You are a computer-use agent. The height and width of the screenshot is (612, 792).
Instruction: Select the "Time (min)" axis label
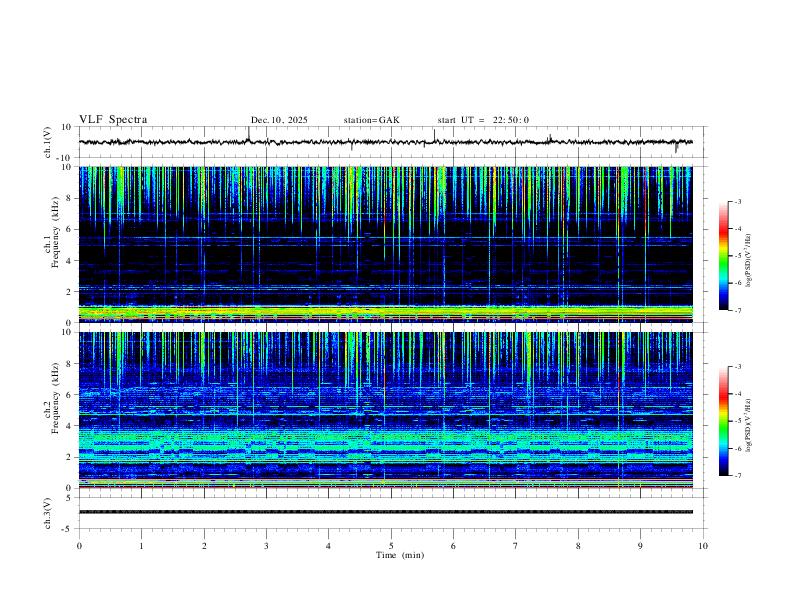pyautogui.click(x=400, y=555)
